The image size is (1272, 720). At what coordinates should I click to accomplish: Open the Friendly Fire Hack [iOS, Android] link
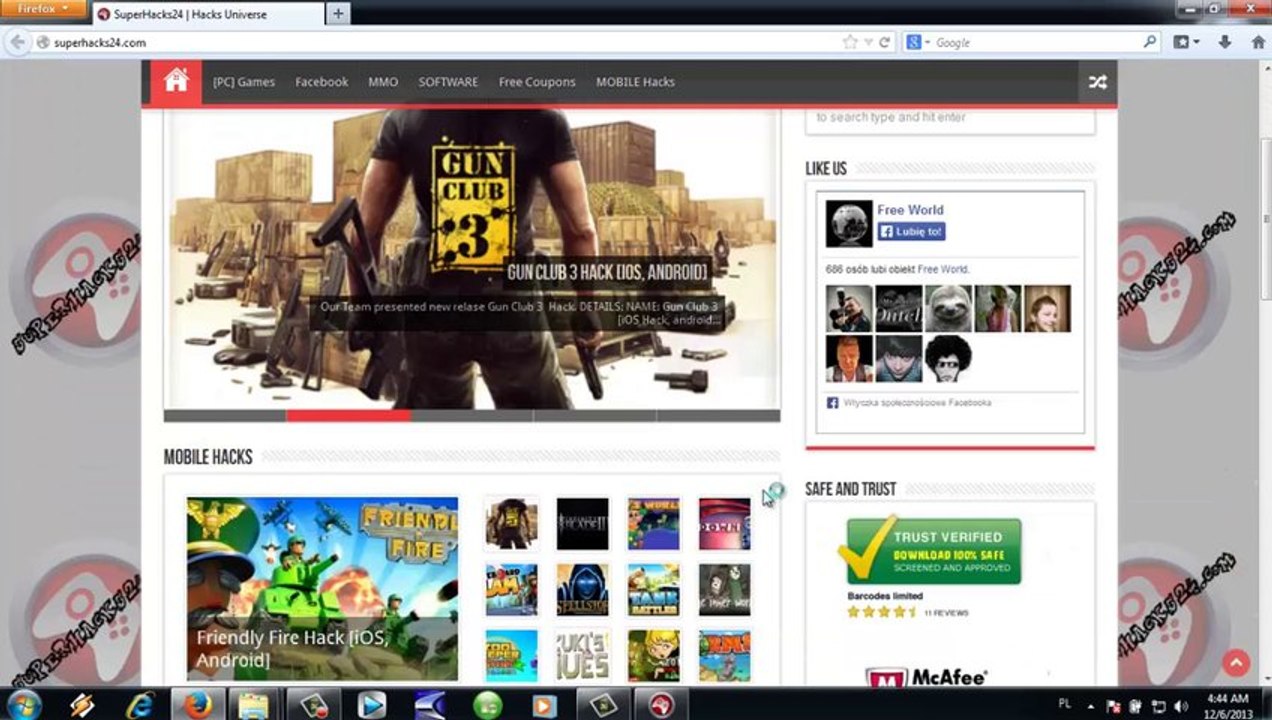pos(292,649)
